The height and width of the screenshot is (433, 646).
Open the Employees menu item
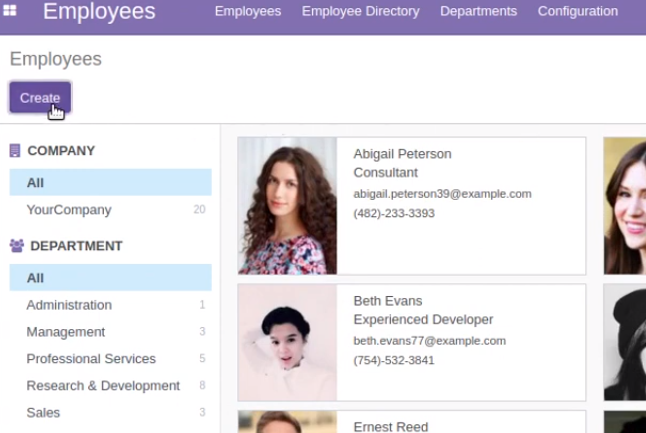click(248, 11)
